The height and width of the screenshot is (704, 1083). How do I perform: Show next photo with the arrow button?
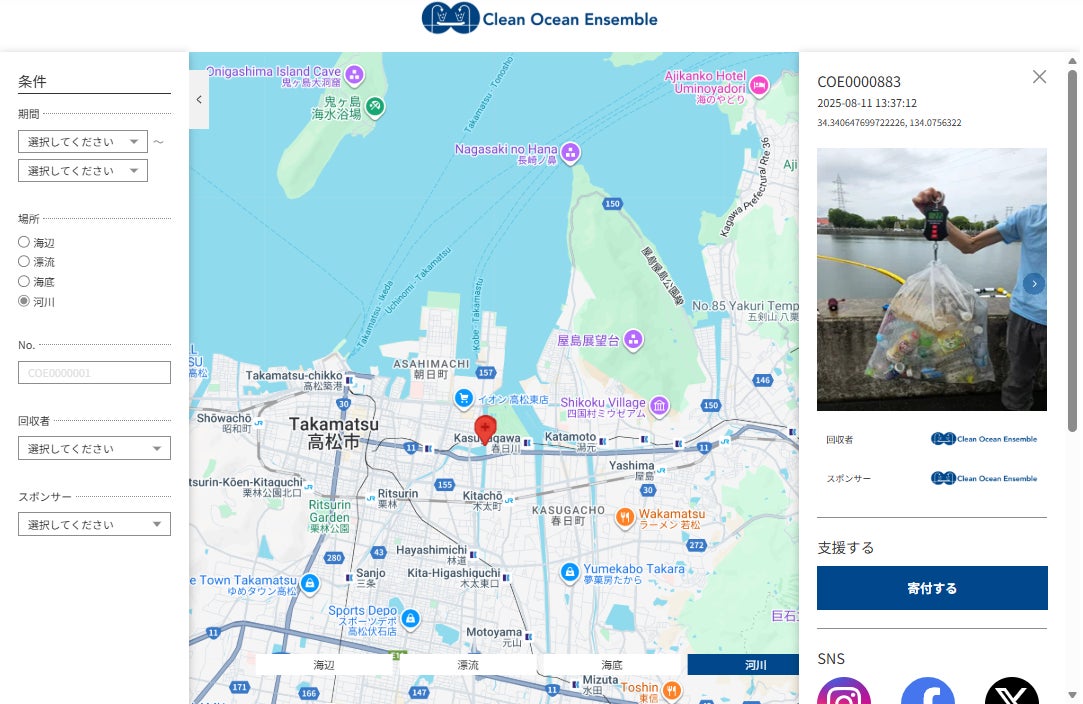[1034, 284]
